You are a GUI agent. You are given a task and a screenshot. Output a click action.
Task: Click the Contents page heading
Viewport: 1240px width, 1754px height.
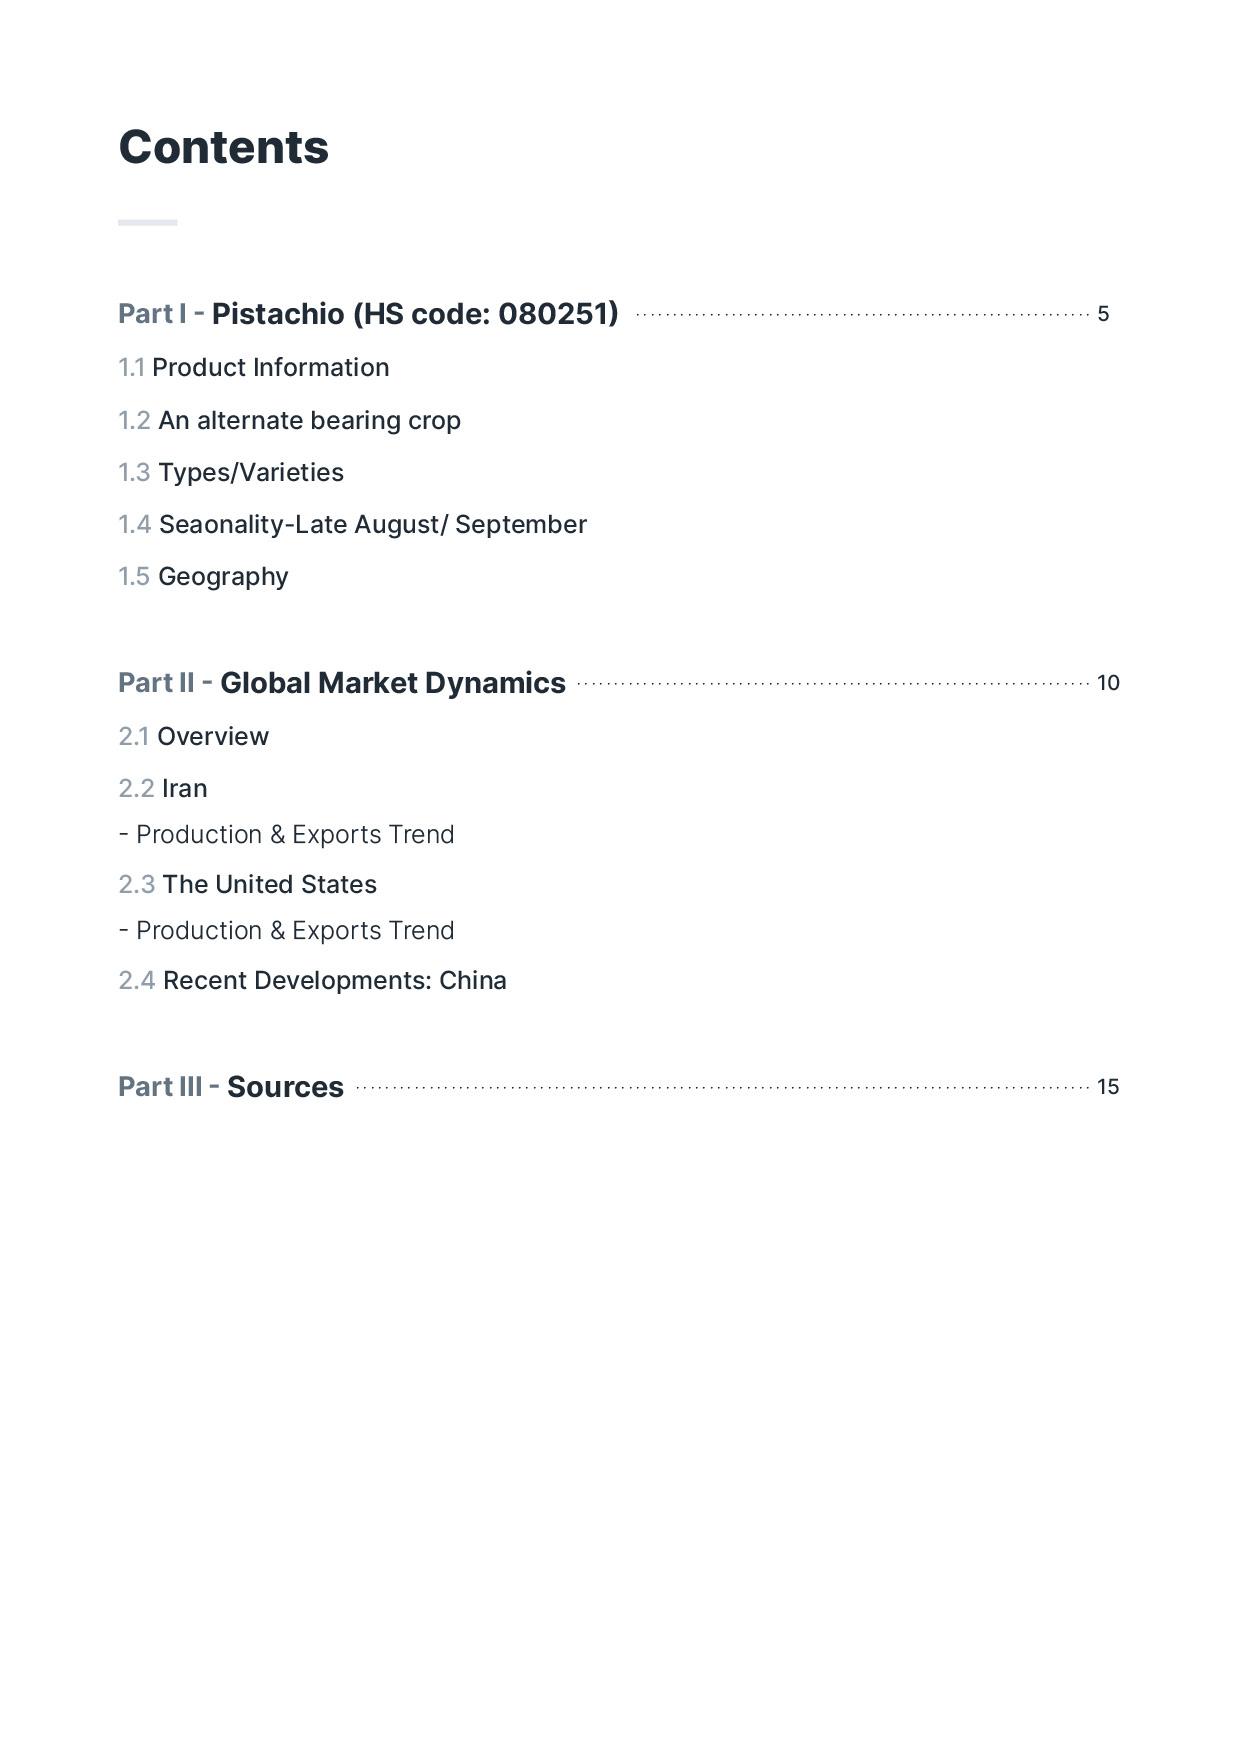223,148
